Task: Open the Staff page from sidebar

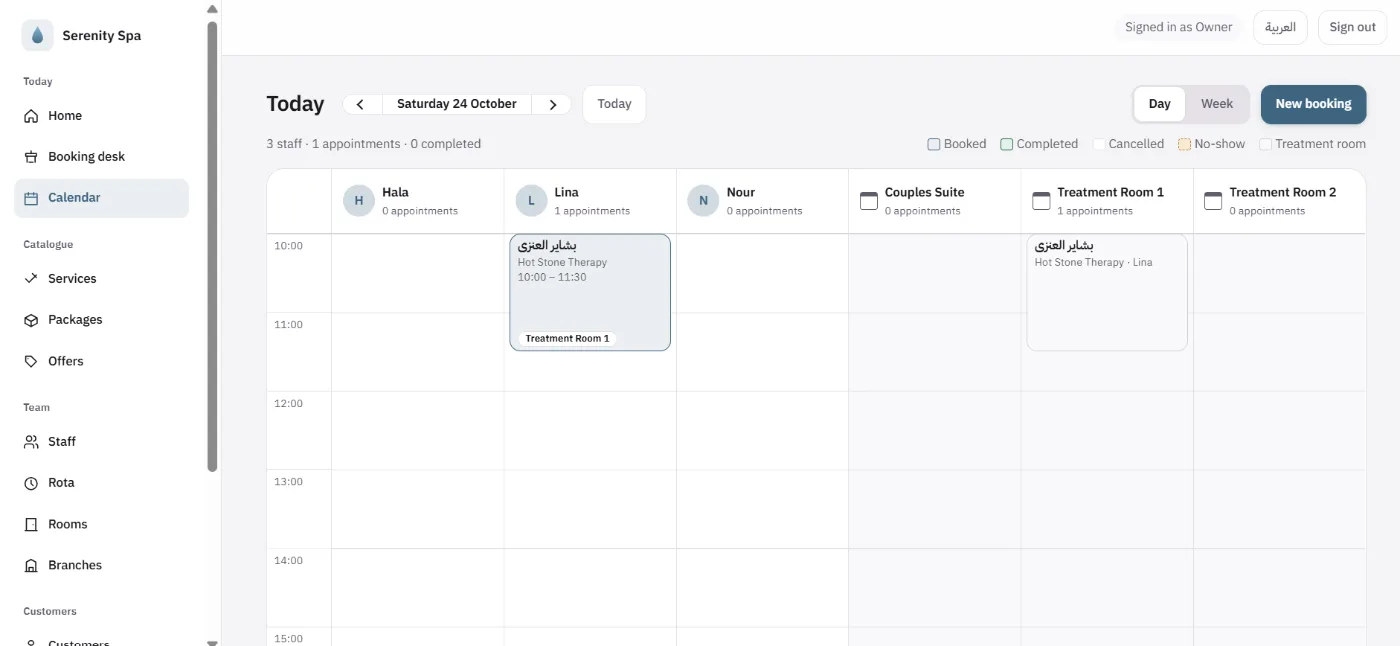Action: pos(101,442)
